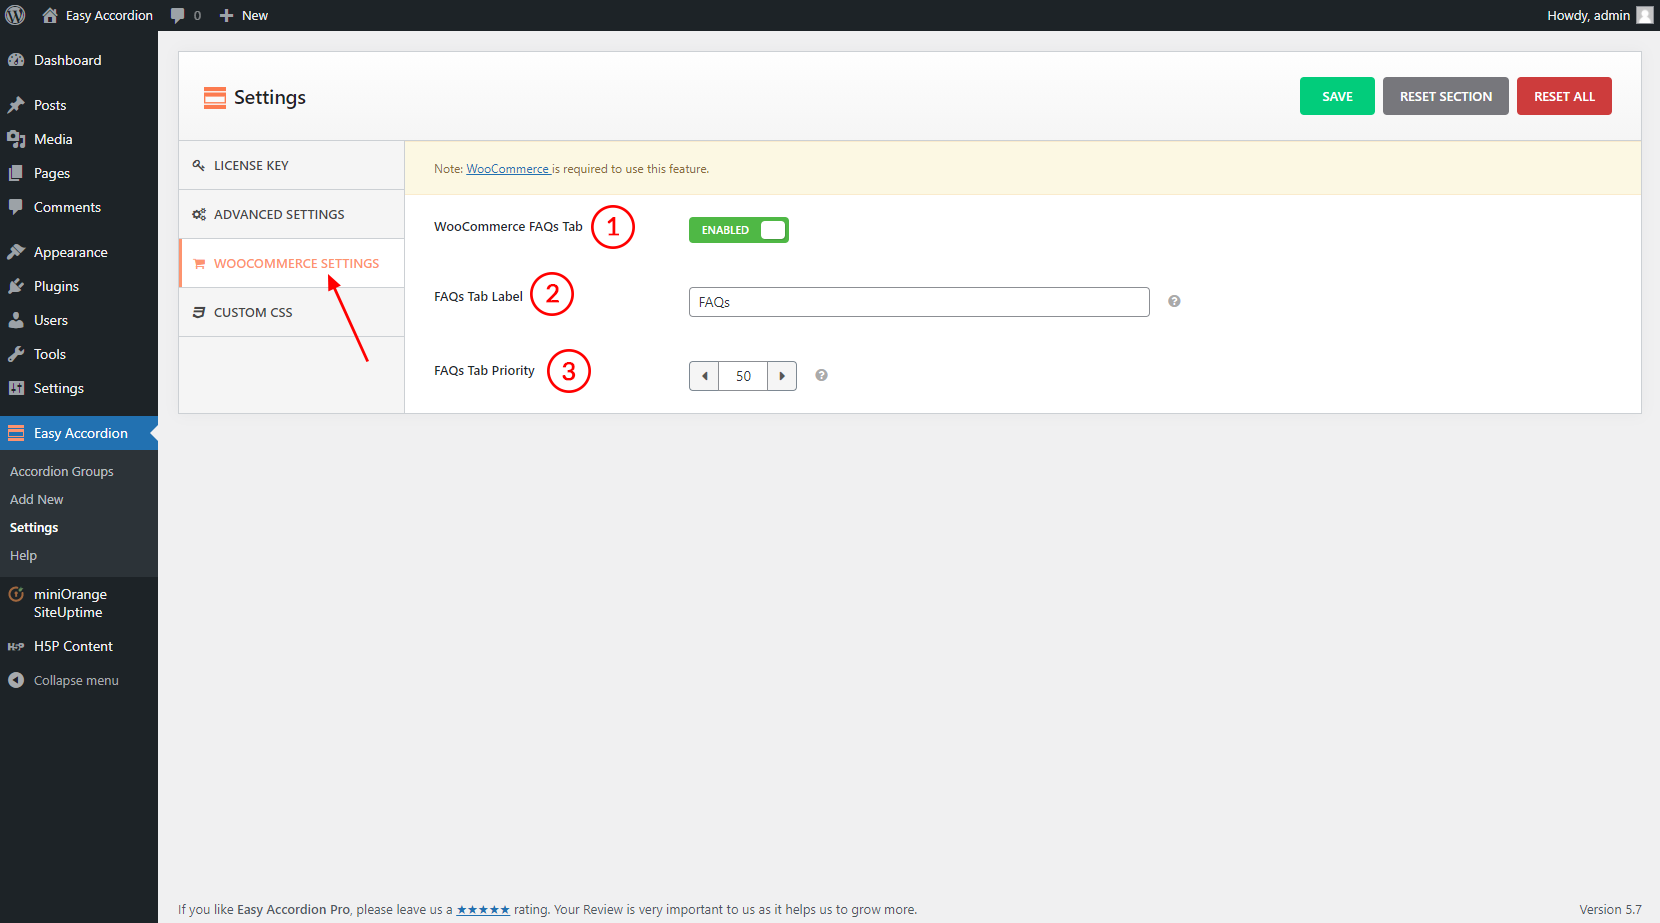Toggle the WooCommerce FAQs Tab switch
This screenshot has width=1660, height=923.
[x=739, y=230]
